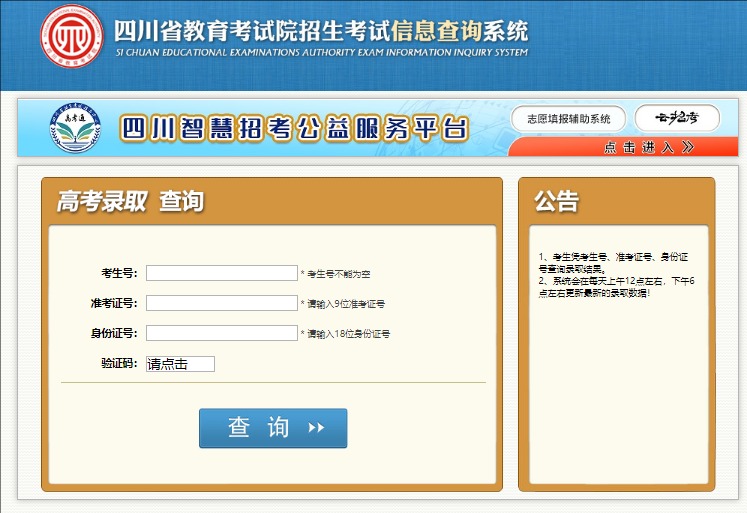The width and height of the screenshot is (747, 513).
Task: Click the round 高考通 logo in banner
Action: (x=75, y=127)
